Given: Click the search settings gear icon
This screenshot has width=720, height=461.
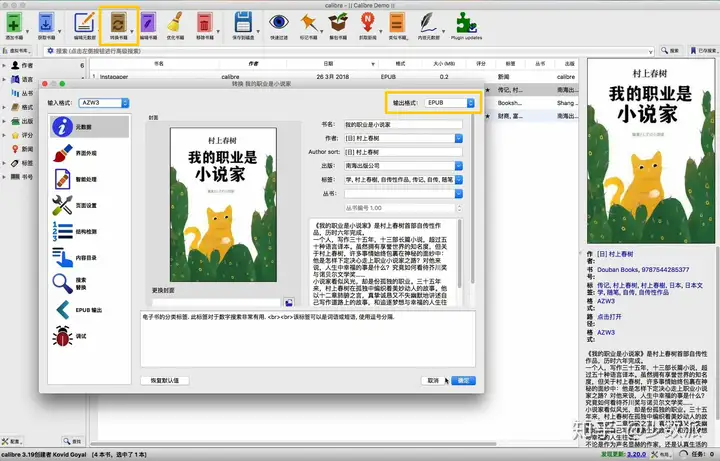Looking at the screenshot, I should pos(50,51).
